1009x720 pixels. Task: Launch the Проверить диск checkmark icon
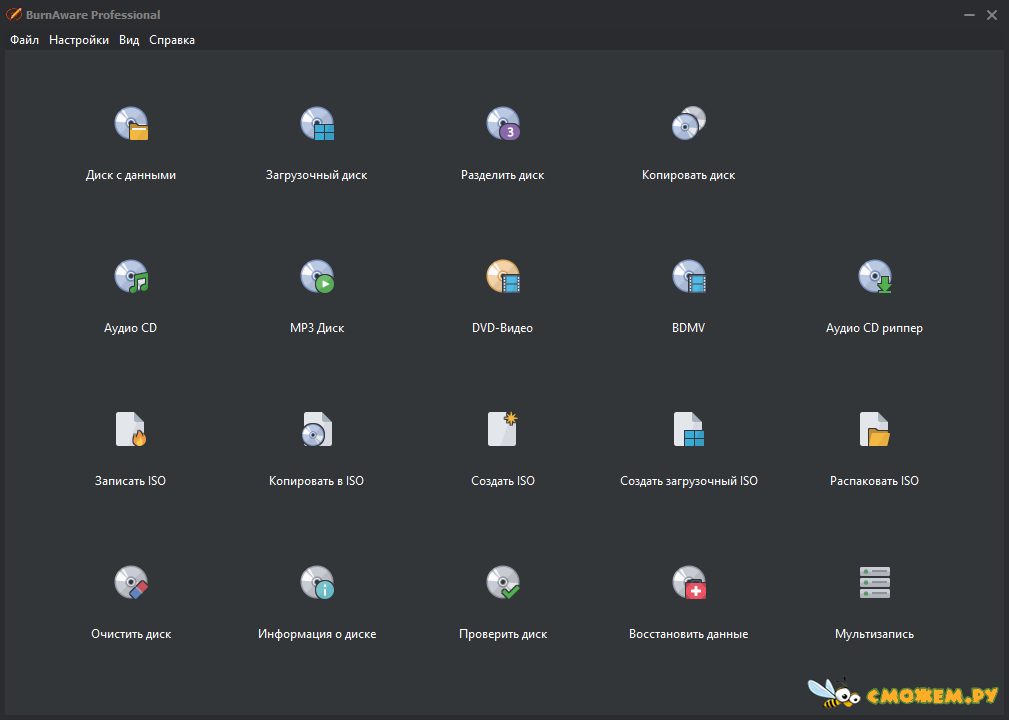click(503, 582)
